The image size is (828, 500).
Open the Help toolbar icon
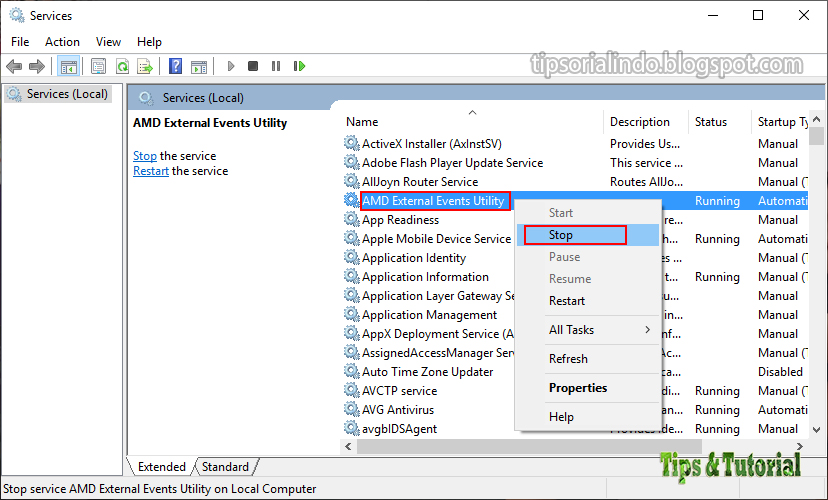tap(175, 67)
